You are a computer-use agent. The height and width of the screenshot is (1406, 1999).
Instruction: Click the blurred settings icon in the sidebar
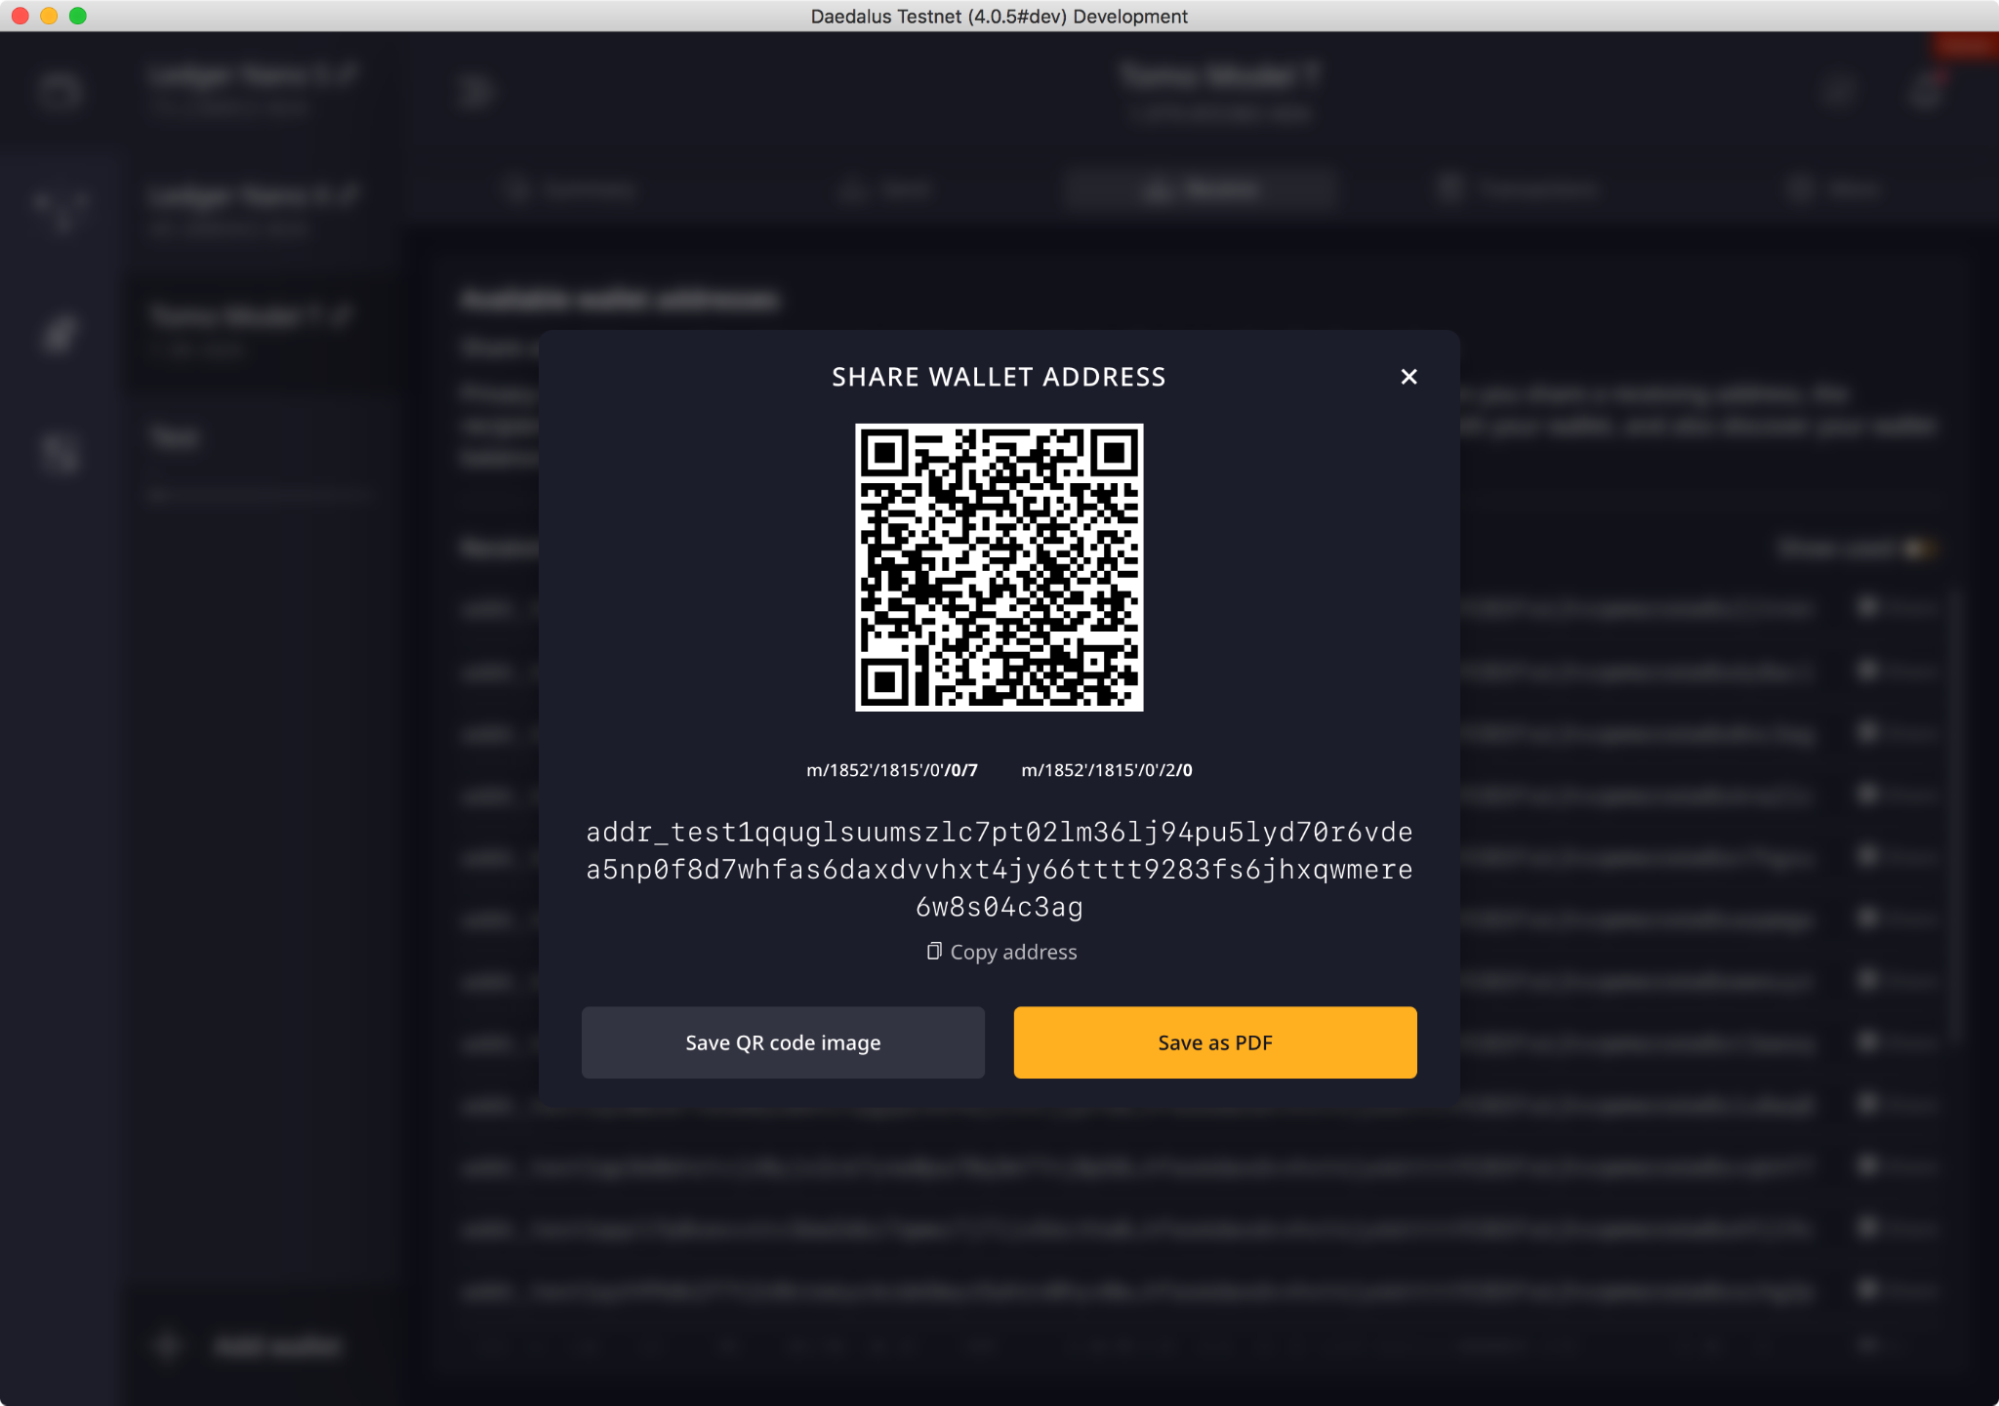pyautogui.click(x=60, y=334)
